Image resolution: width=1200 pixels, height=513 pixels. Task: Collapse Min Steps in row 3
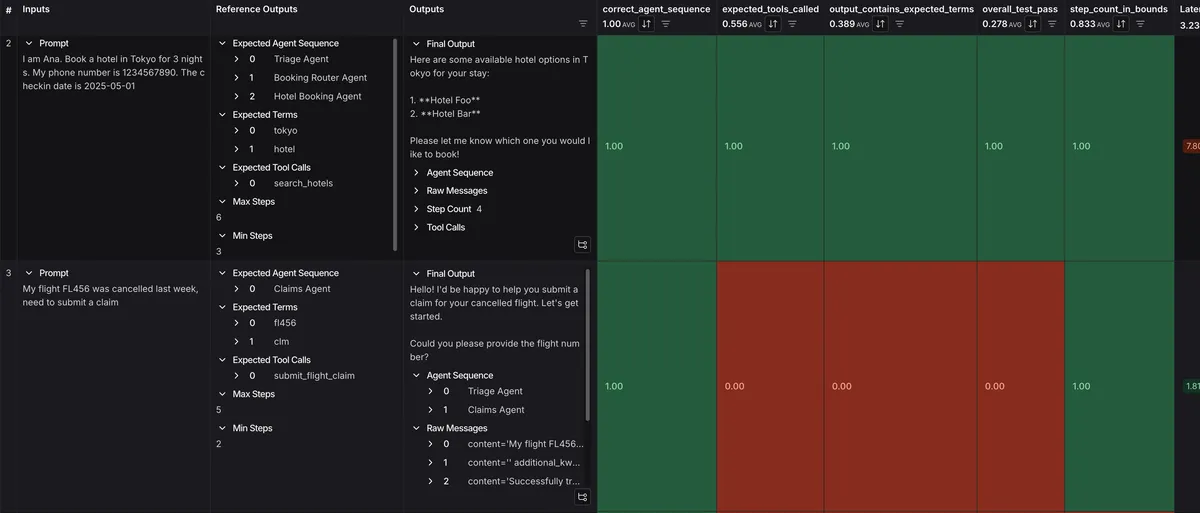pos(222,428)
